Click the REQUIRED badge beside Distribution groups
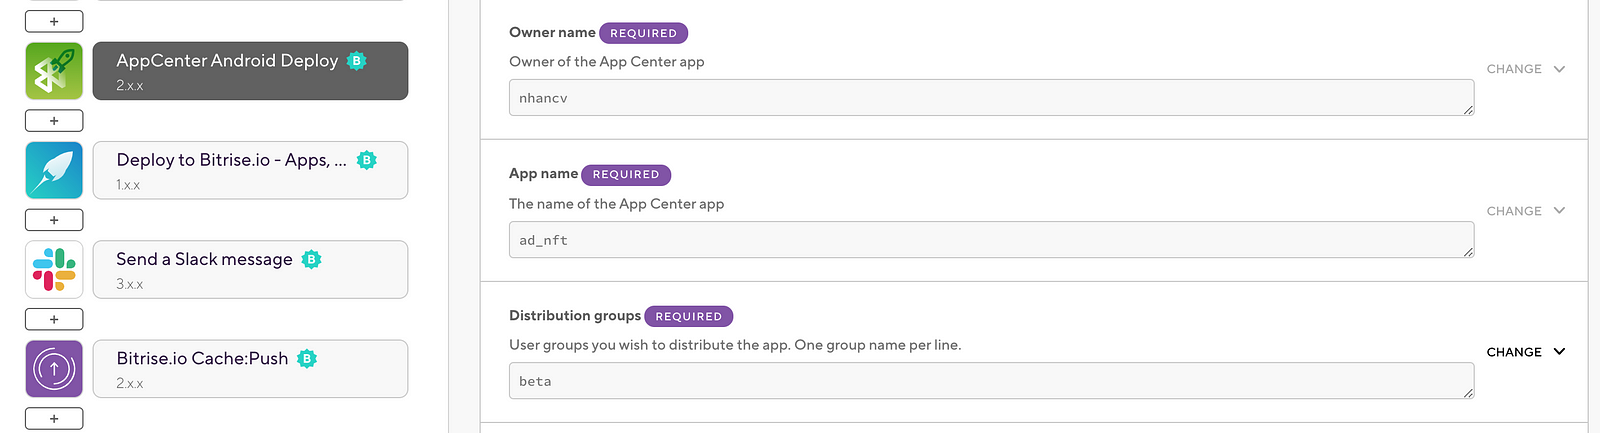Viewport: 1600px width, 433px height. (x=689, y=316)
